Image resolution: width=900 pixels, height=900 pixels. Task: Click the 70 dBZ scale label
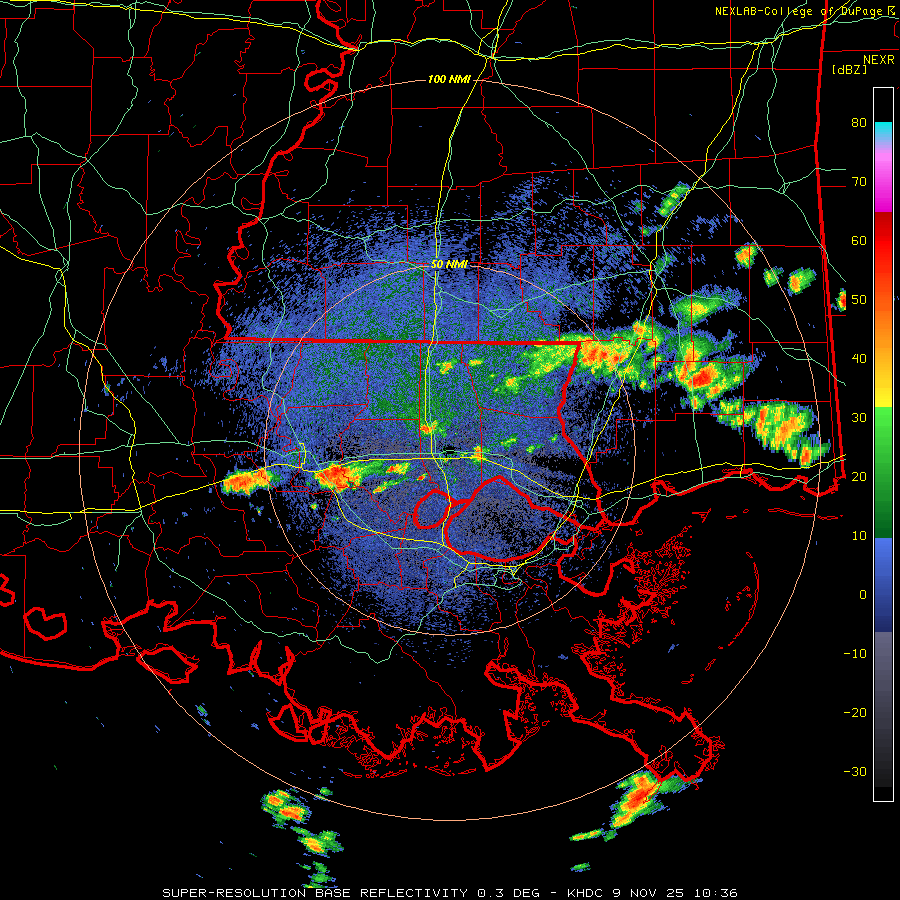859,181
